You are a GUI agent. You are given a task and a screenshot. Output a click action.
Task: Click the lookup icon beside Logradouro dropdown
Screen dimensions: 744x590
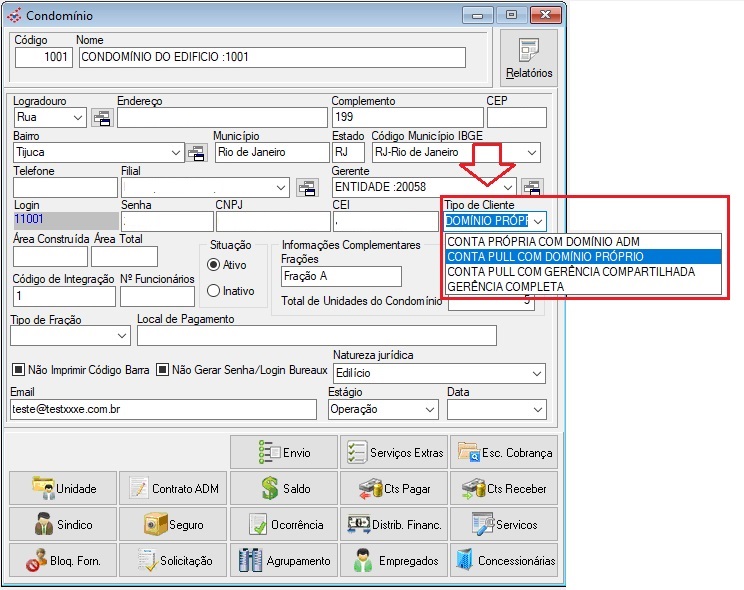(102, 118)
